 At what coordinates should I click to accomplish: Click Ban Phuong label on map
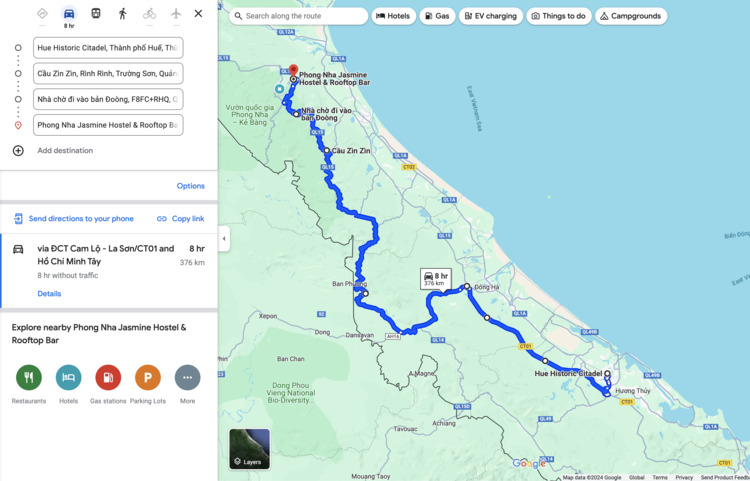tap(349, 284)
